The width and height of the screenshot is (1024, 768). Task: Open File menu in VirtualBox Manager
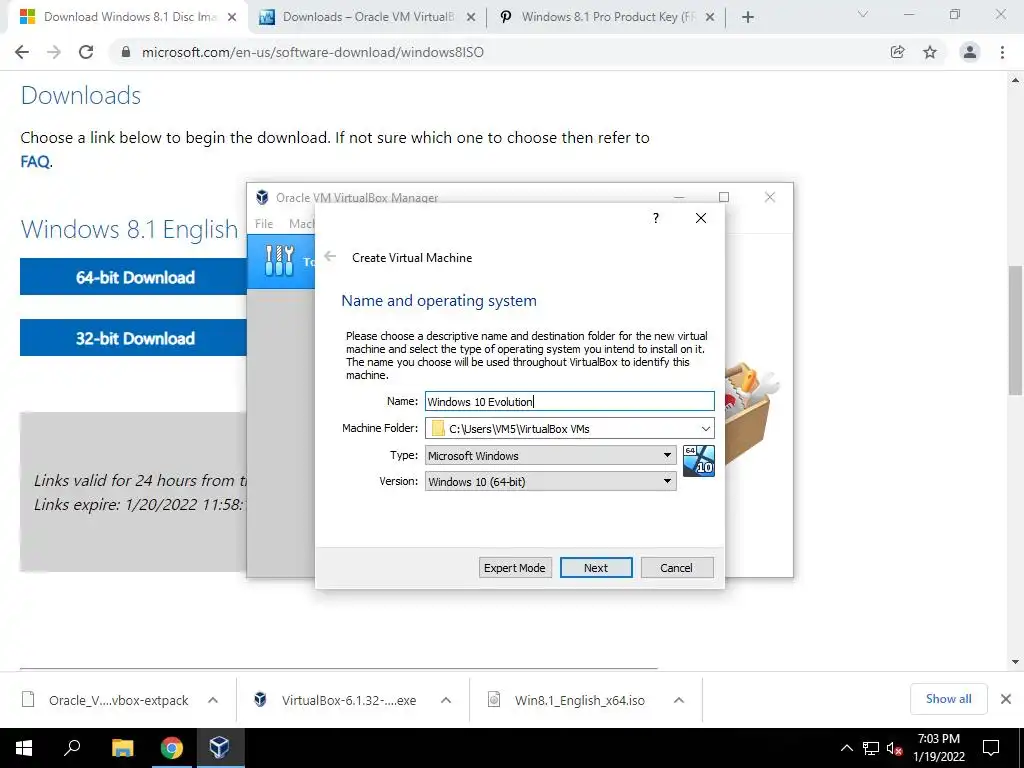click(264, 223)
